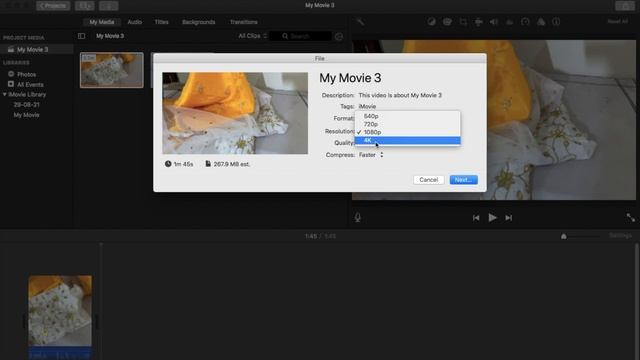
Task: Select the My Movie event in library
Action: click(27, 115)
